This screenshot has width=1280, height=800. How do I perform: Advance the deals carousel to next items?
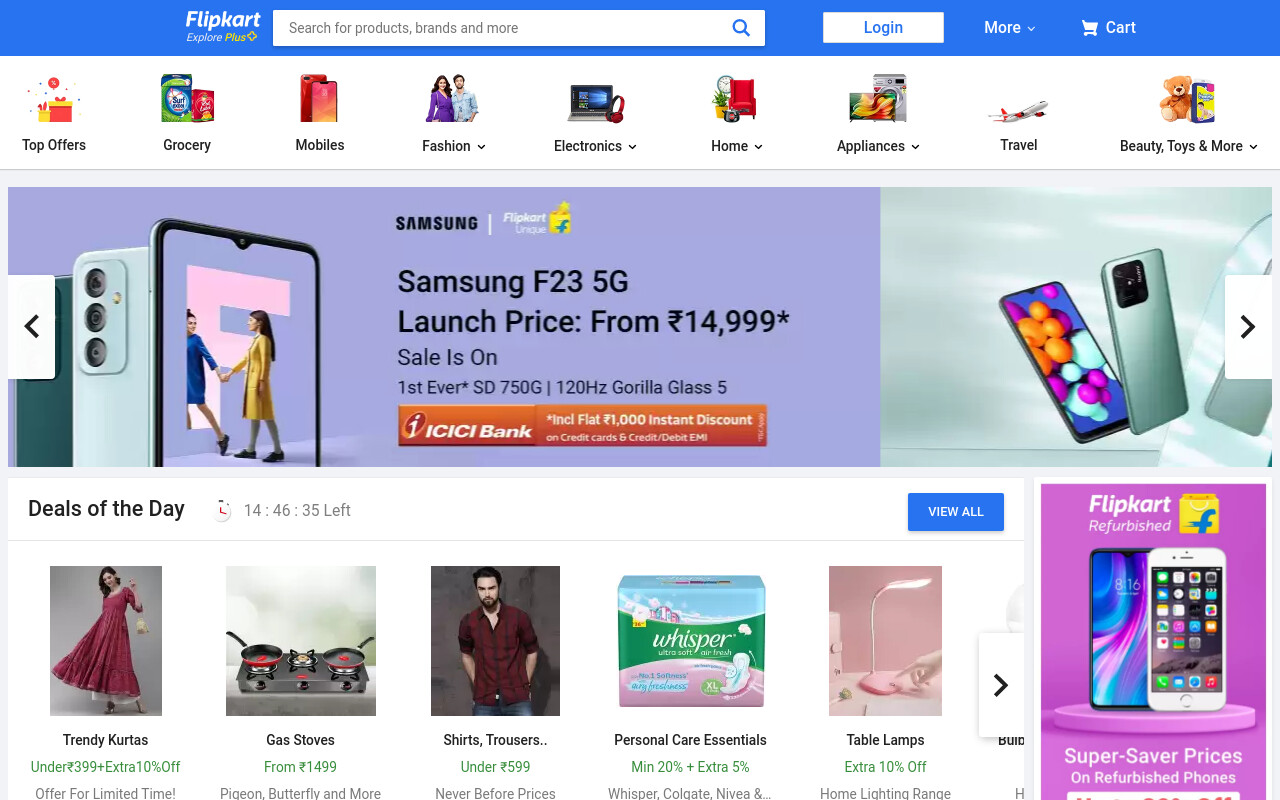1001,685
